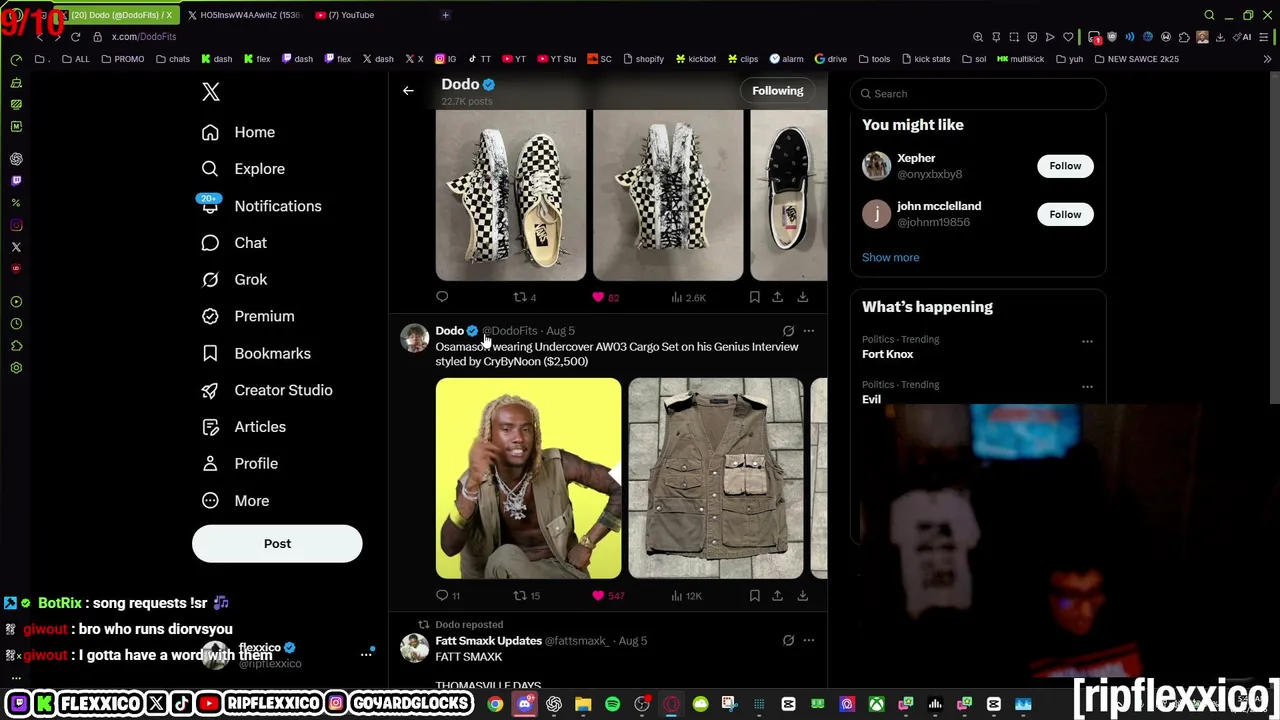Download media from the checkered shoes post
Viewport: 1280px width, 720px height.
pyautogui.click(x=802, y=297)
